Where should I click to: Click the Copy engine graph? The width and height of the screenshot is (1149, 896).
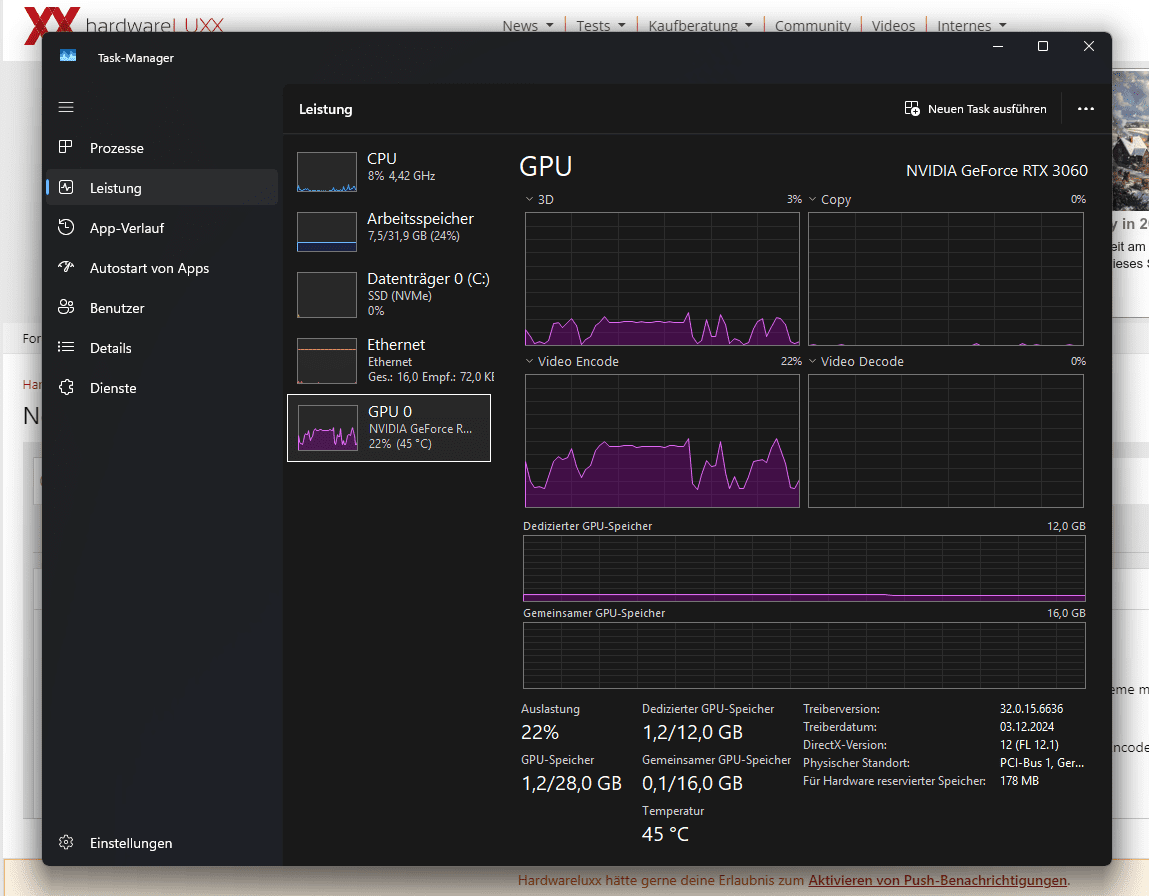click(945, 279)
